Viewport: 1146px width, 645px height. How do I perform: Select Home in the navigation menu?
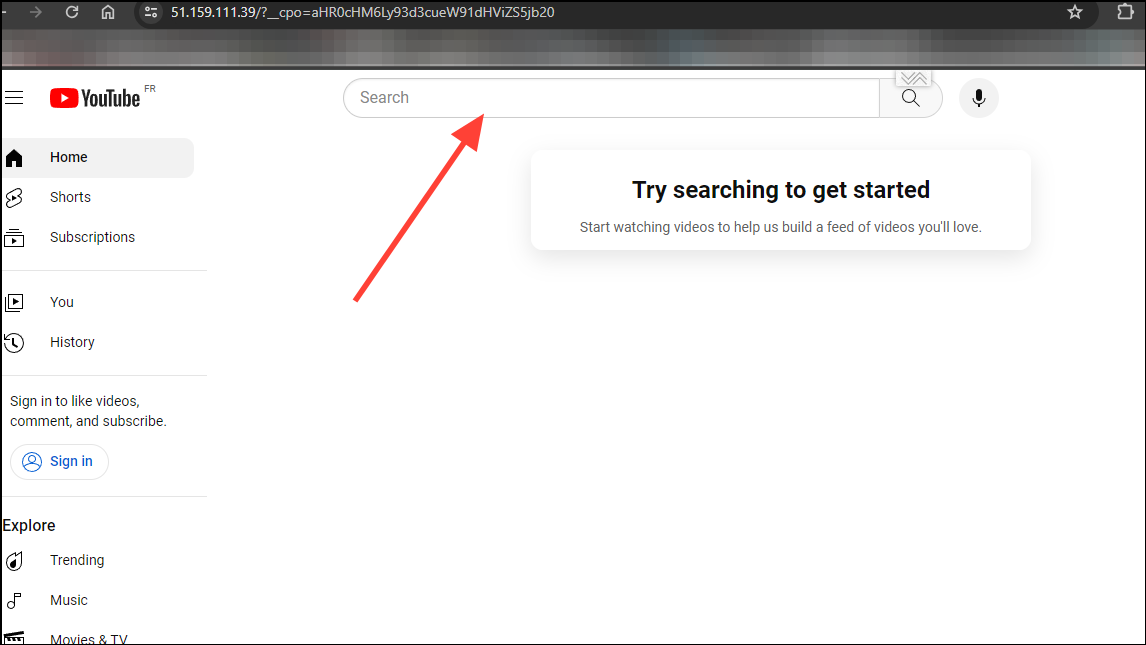coord(68,157)
